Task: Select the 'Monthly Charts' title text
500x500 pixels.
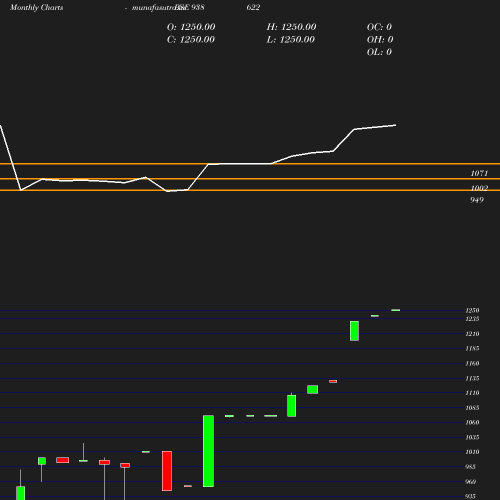Action: pyautogui.click(x=37, y=7)
